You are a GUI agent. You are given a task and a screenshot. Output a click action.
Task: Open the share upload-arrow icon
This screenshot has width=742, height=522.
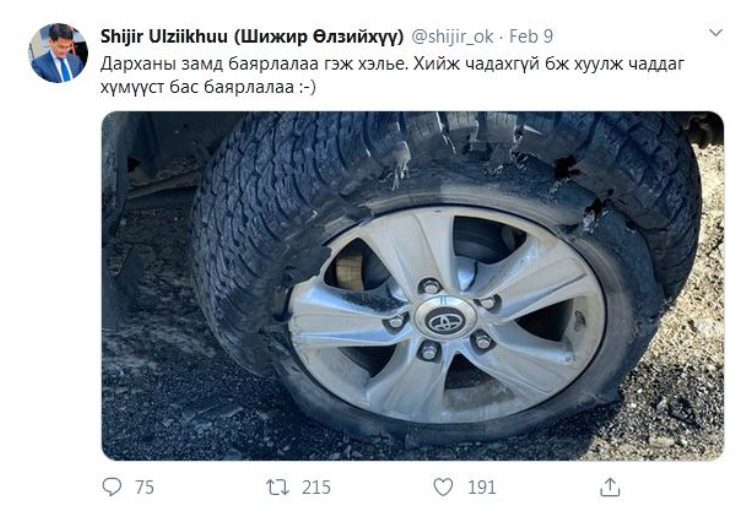(610, 487)
